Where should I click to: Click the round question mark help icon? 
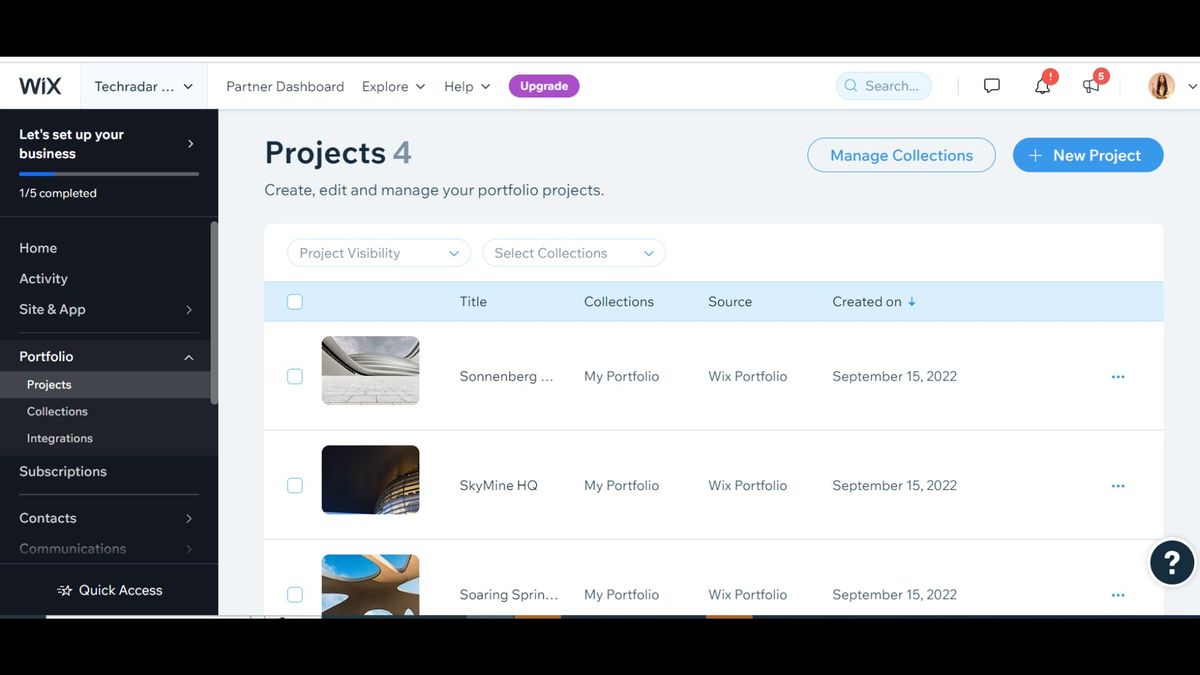coord(1172,562)
